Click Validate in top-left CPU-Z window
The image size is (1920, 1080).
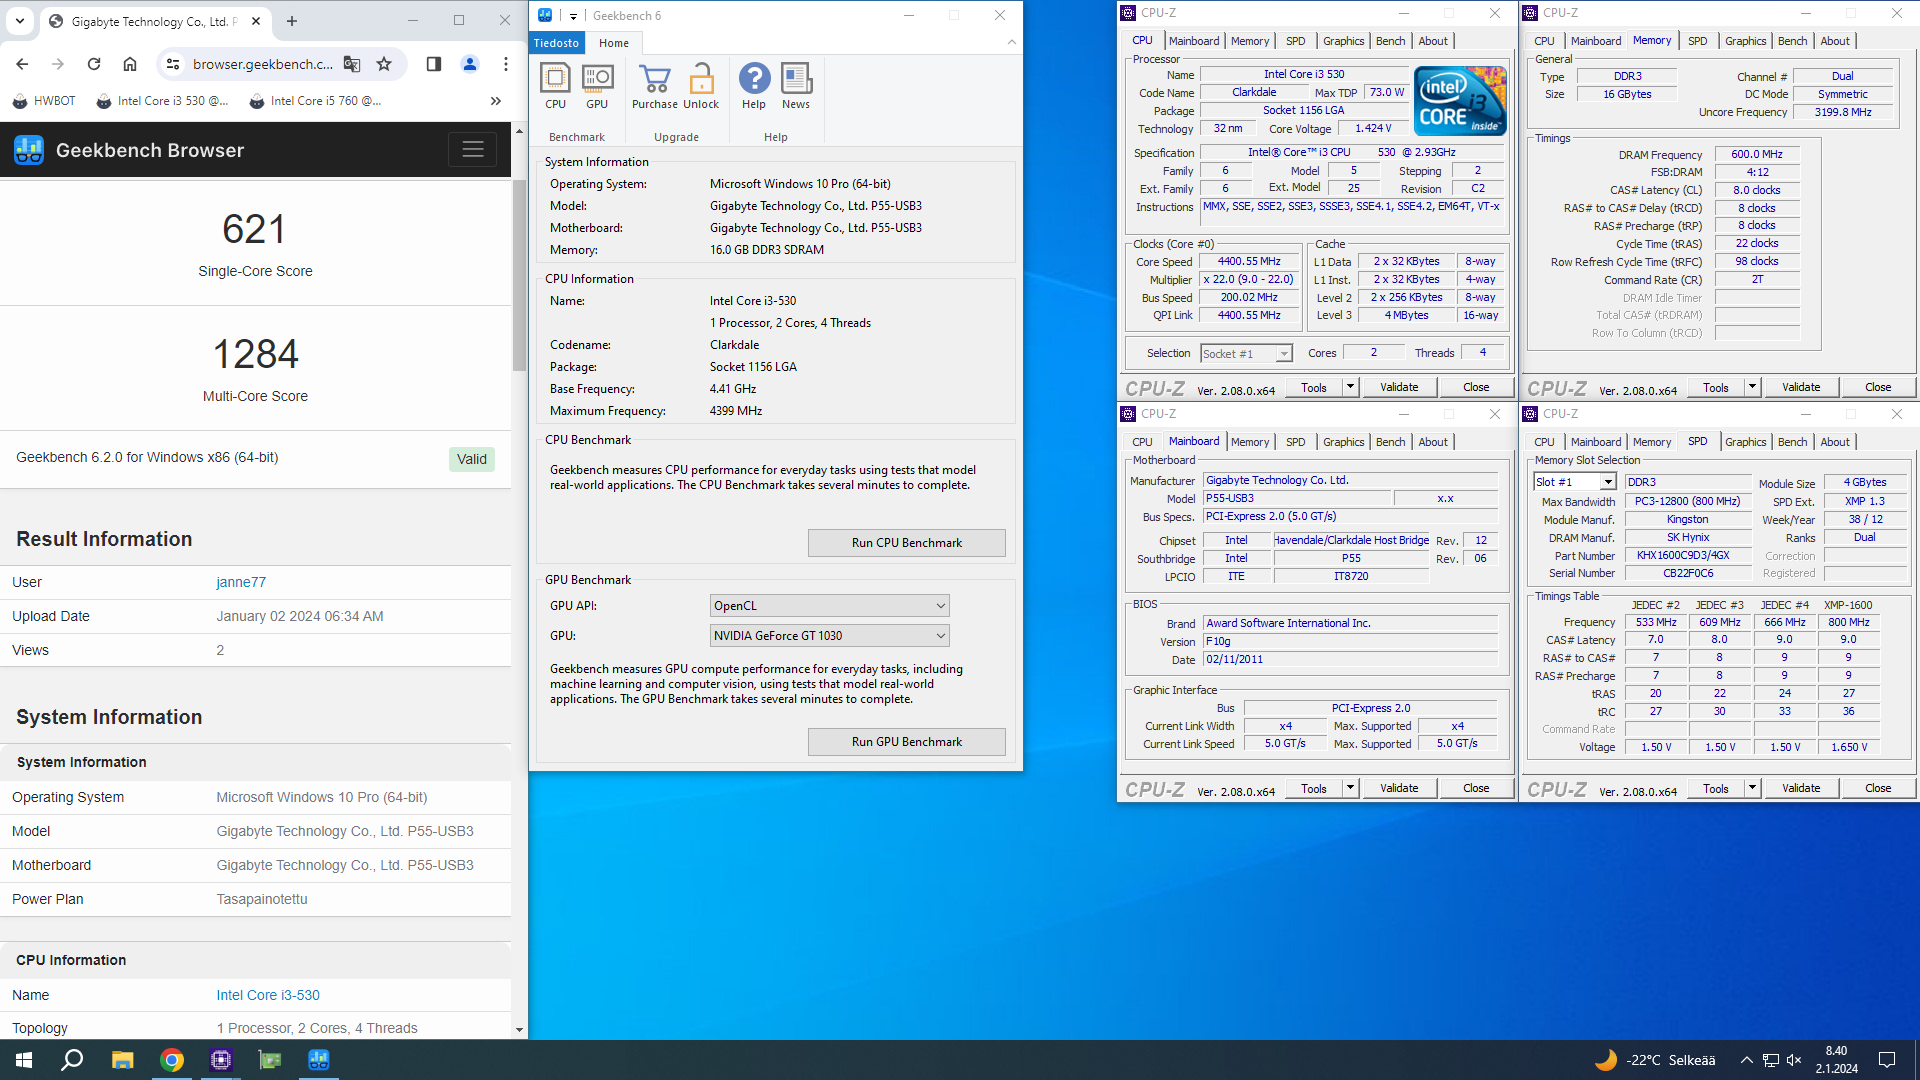pos(1399,387)
